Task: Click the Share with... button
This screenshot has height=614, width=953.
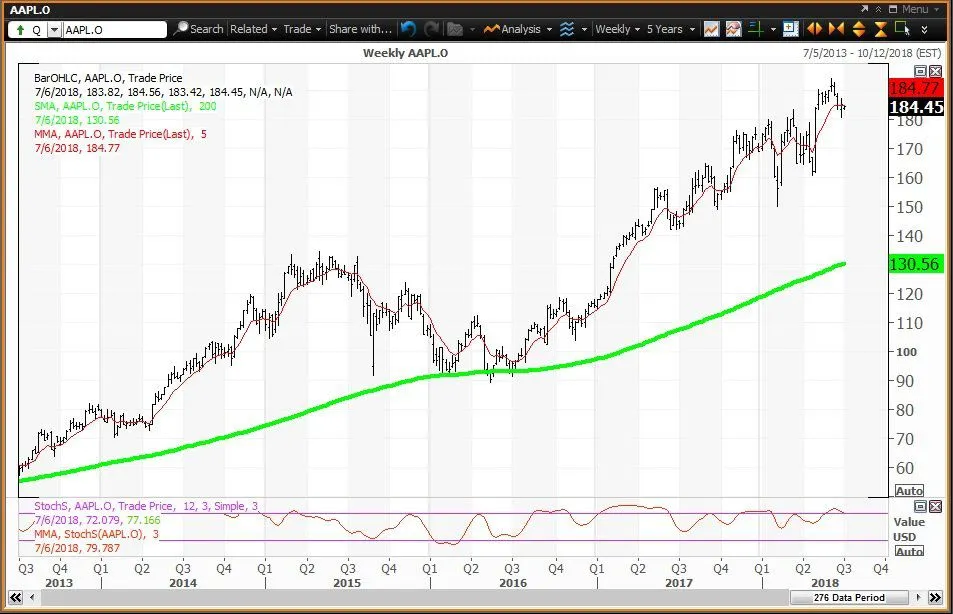Action: (x=362, y=29)
